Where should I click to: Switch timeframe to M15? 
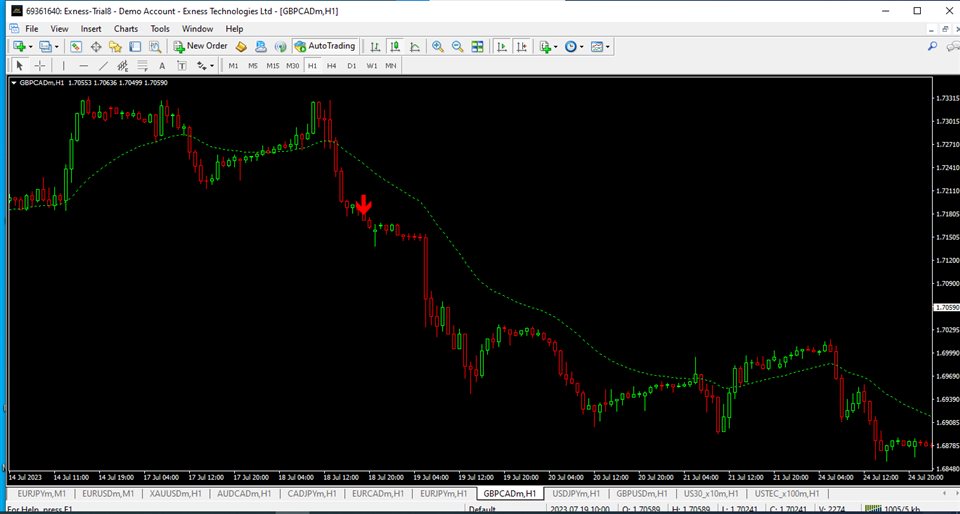pyautogui.click(x=272, y=65)
